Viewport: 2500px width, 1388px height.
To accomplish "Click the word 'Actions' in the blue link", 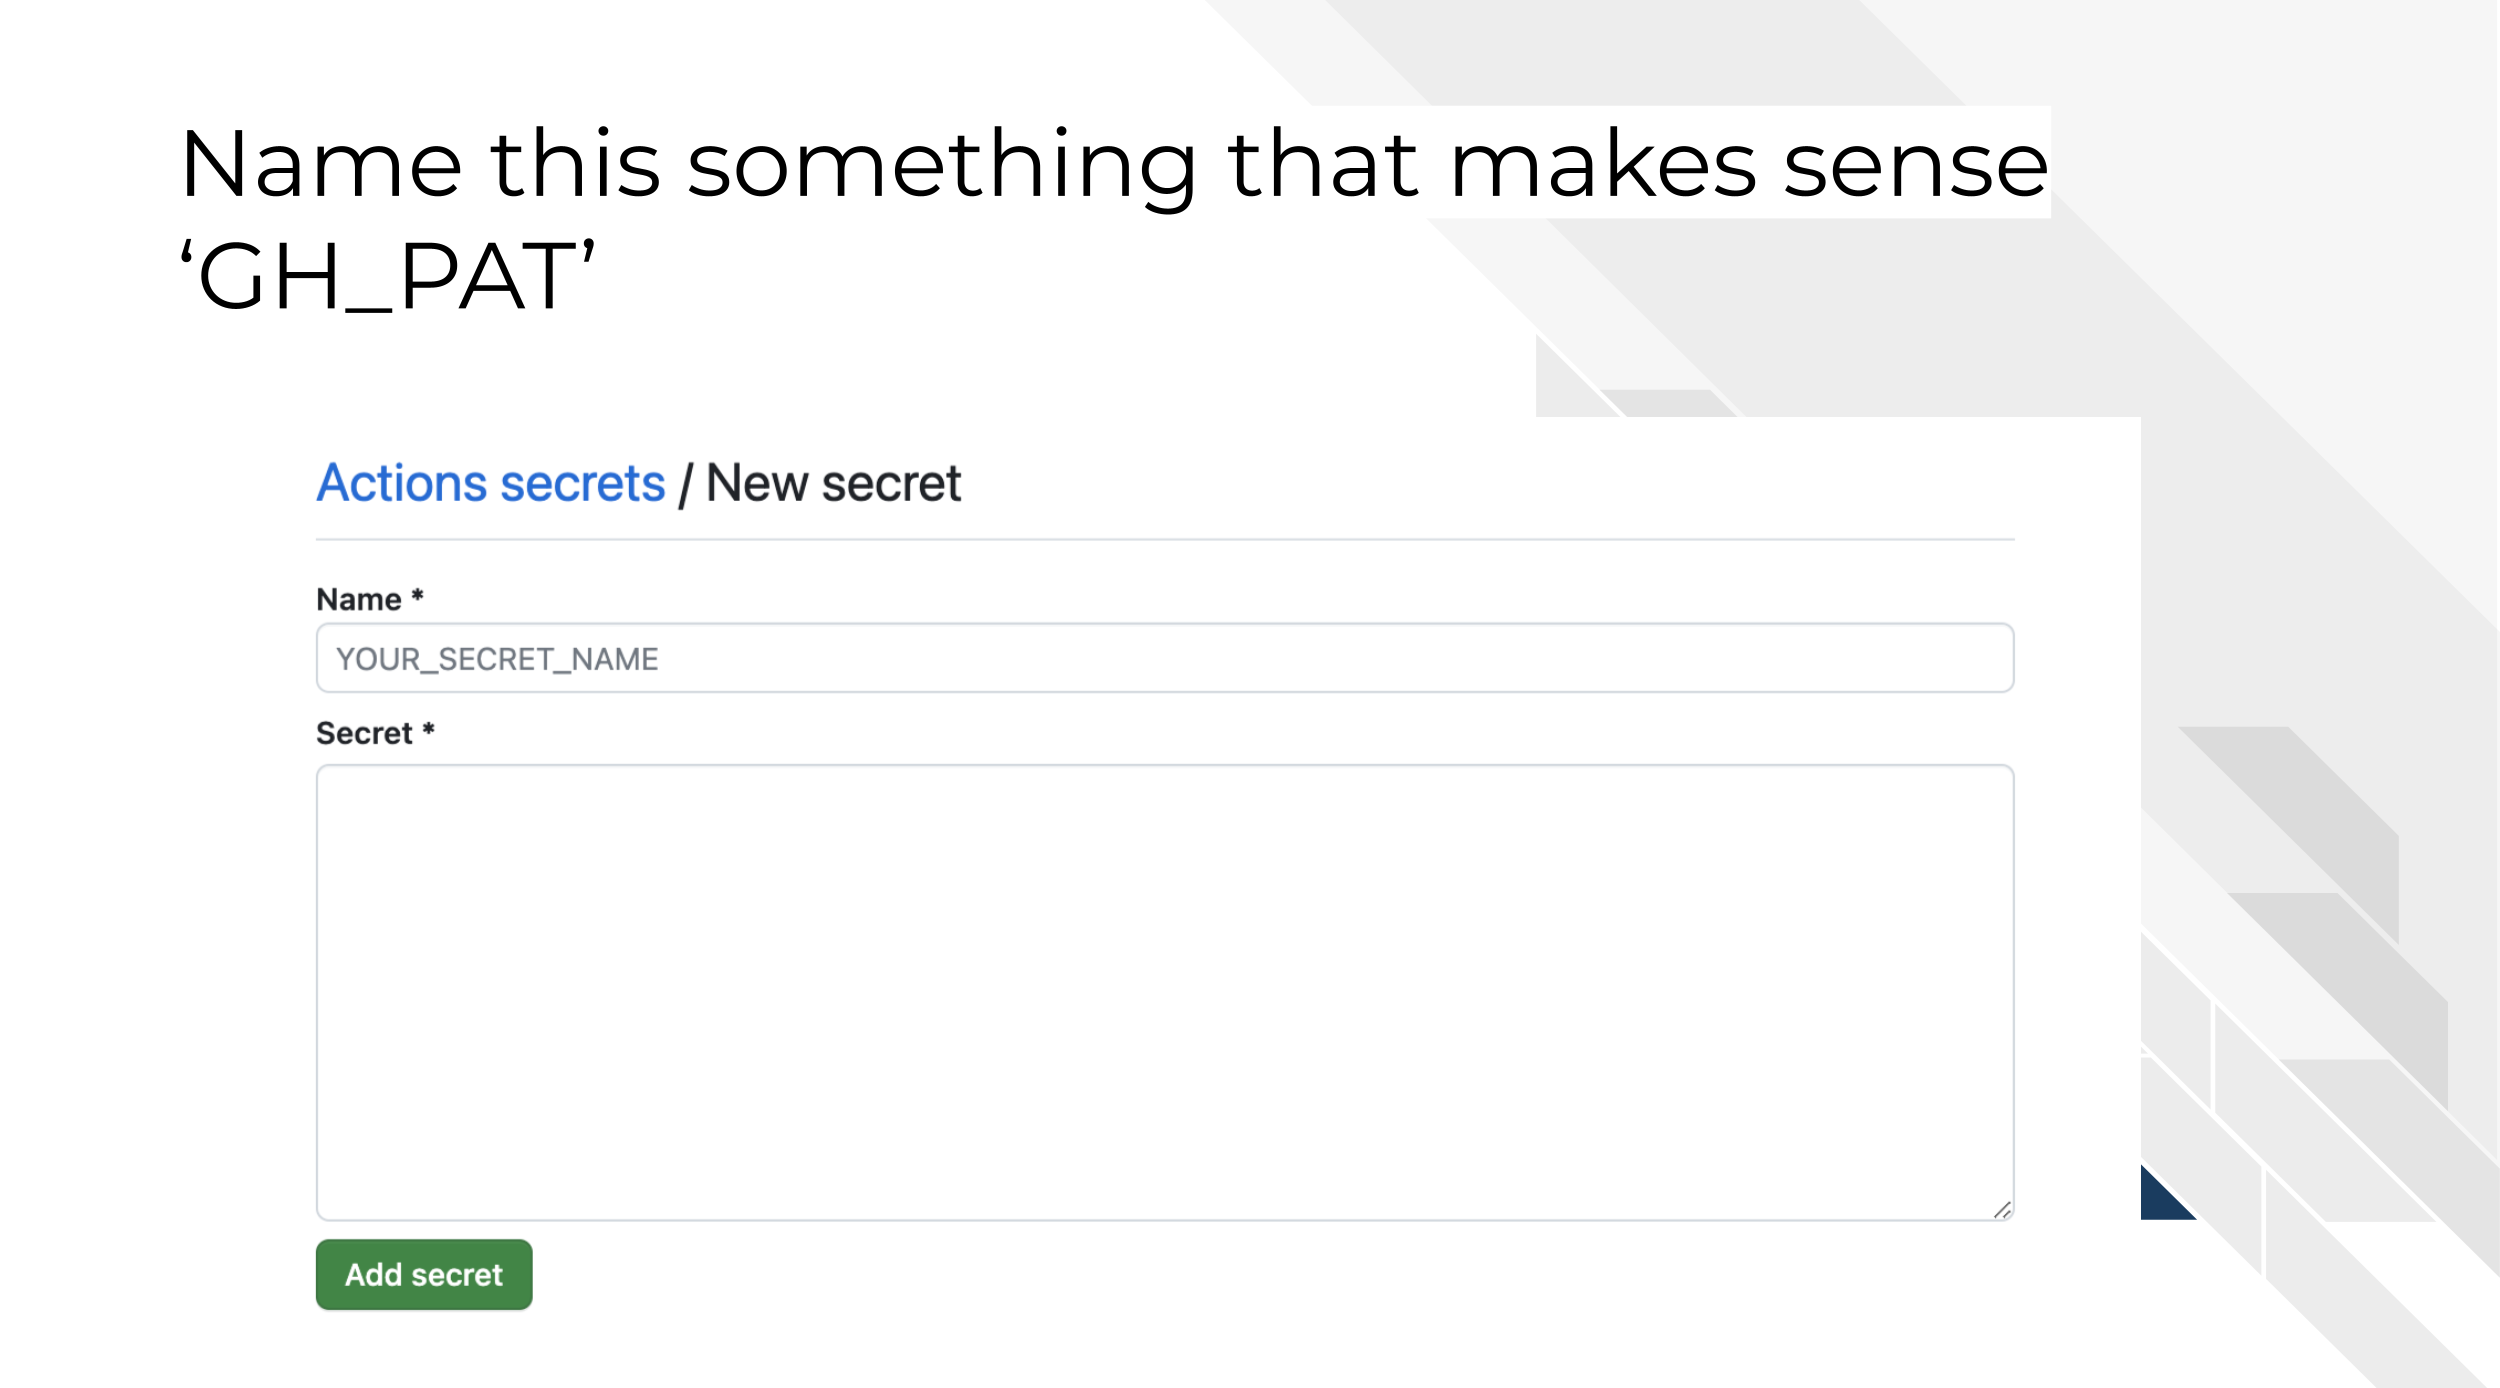I will point(402,484).
